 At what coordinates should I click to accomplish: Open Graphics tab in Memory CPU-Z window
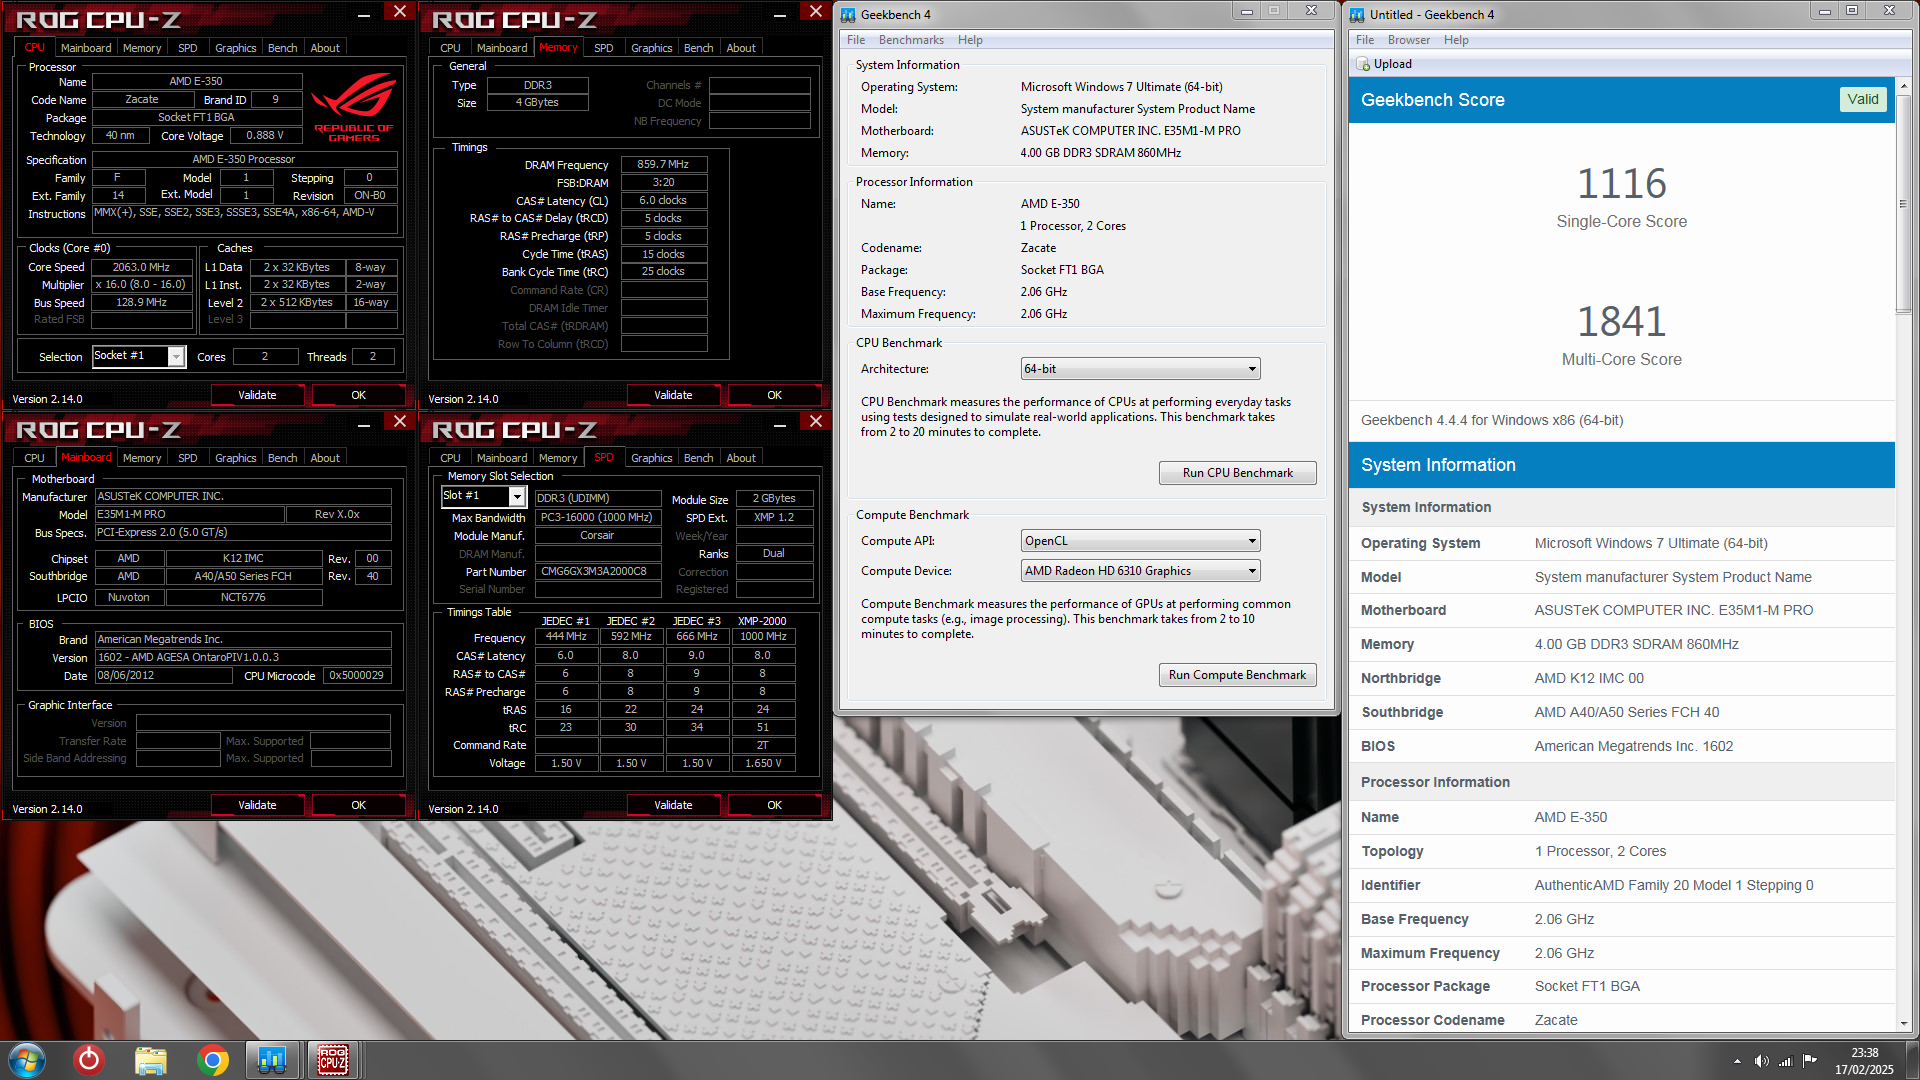pos(652,48)
